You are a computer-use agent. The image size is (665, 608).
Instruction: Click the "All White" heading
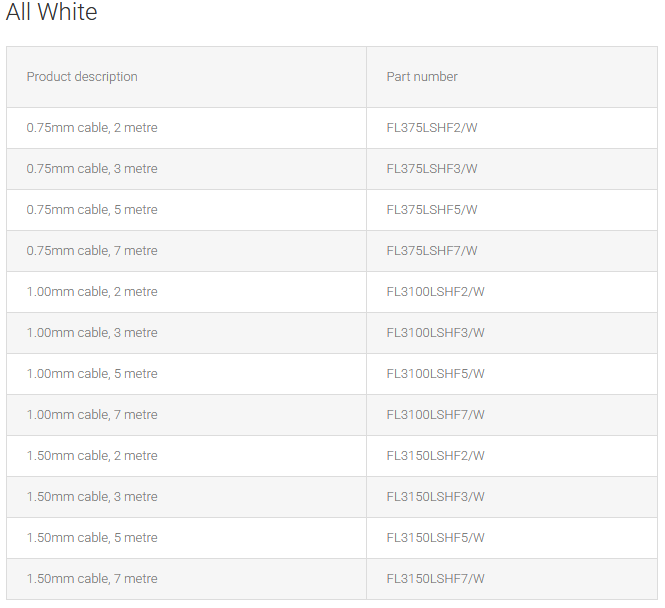[x=52, y=13]
